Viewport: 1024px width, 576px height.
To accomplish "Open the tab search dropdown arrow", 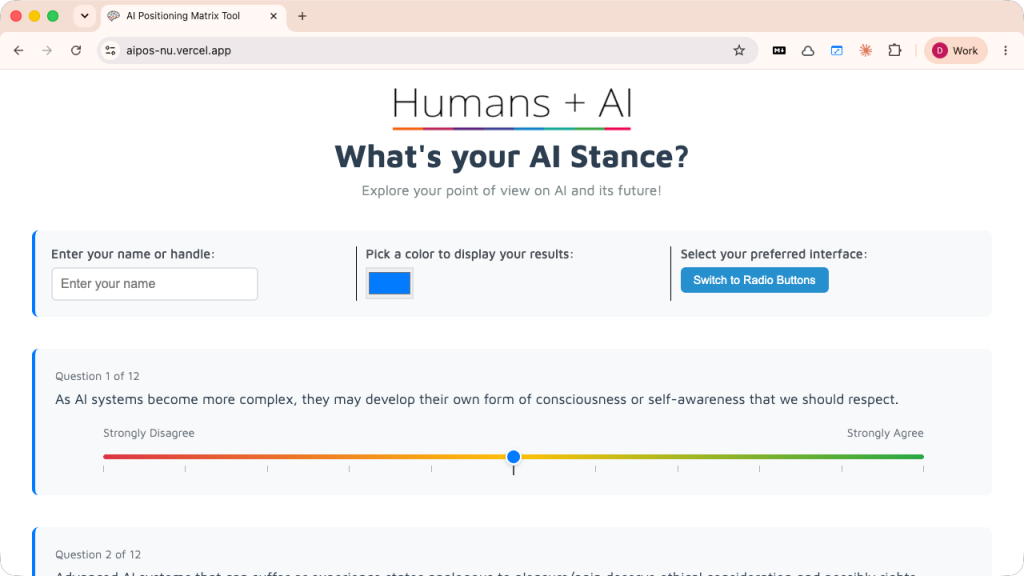I will tap(84, 16).
